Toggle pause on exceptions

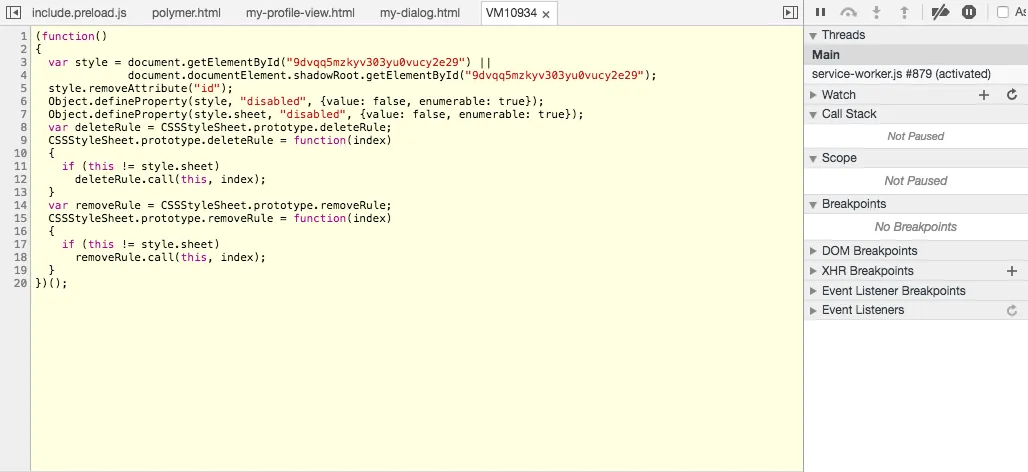(969, 12)
